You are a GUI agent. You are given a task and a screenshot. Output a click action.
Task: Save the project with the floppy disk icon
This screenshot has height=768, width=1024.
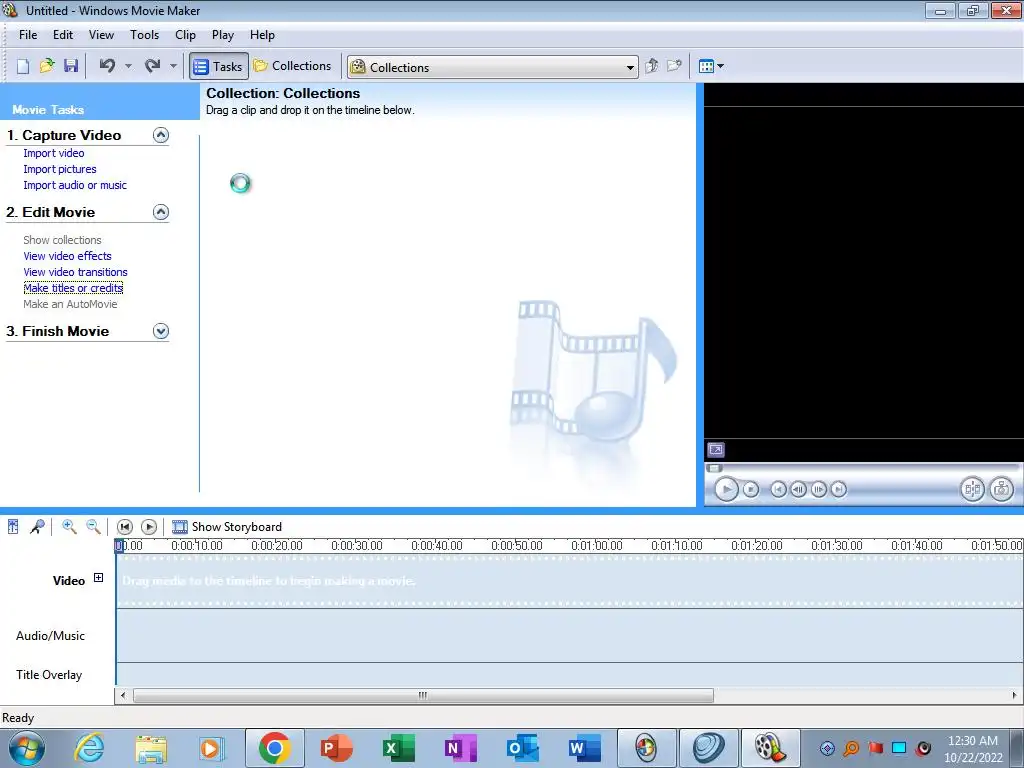point(71,66)
